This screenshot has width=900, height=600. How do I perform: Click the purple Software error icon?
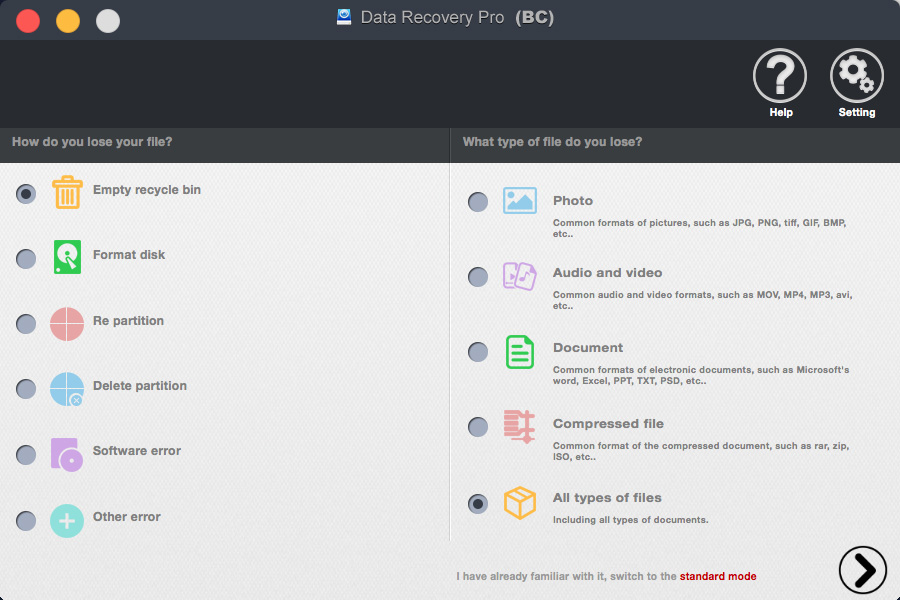67,454
